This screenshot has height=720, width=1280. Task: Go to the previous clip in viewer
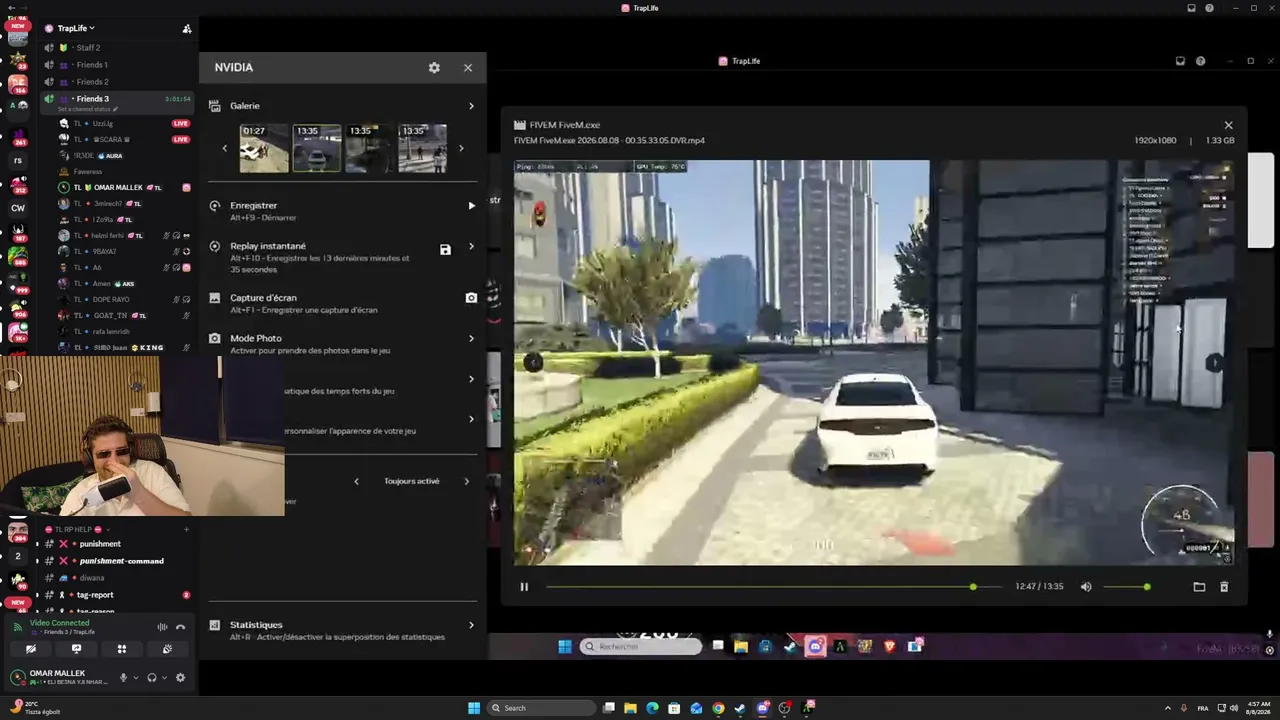533,363
